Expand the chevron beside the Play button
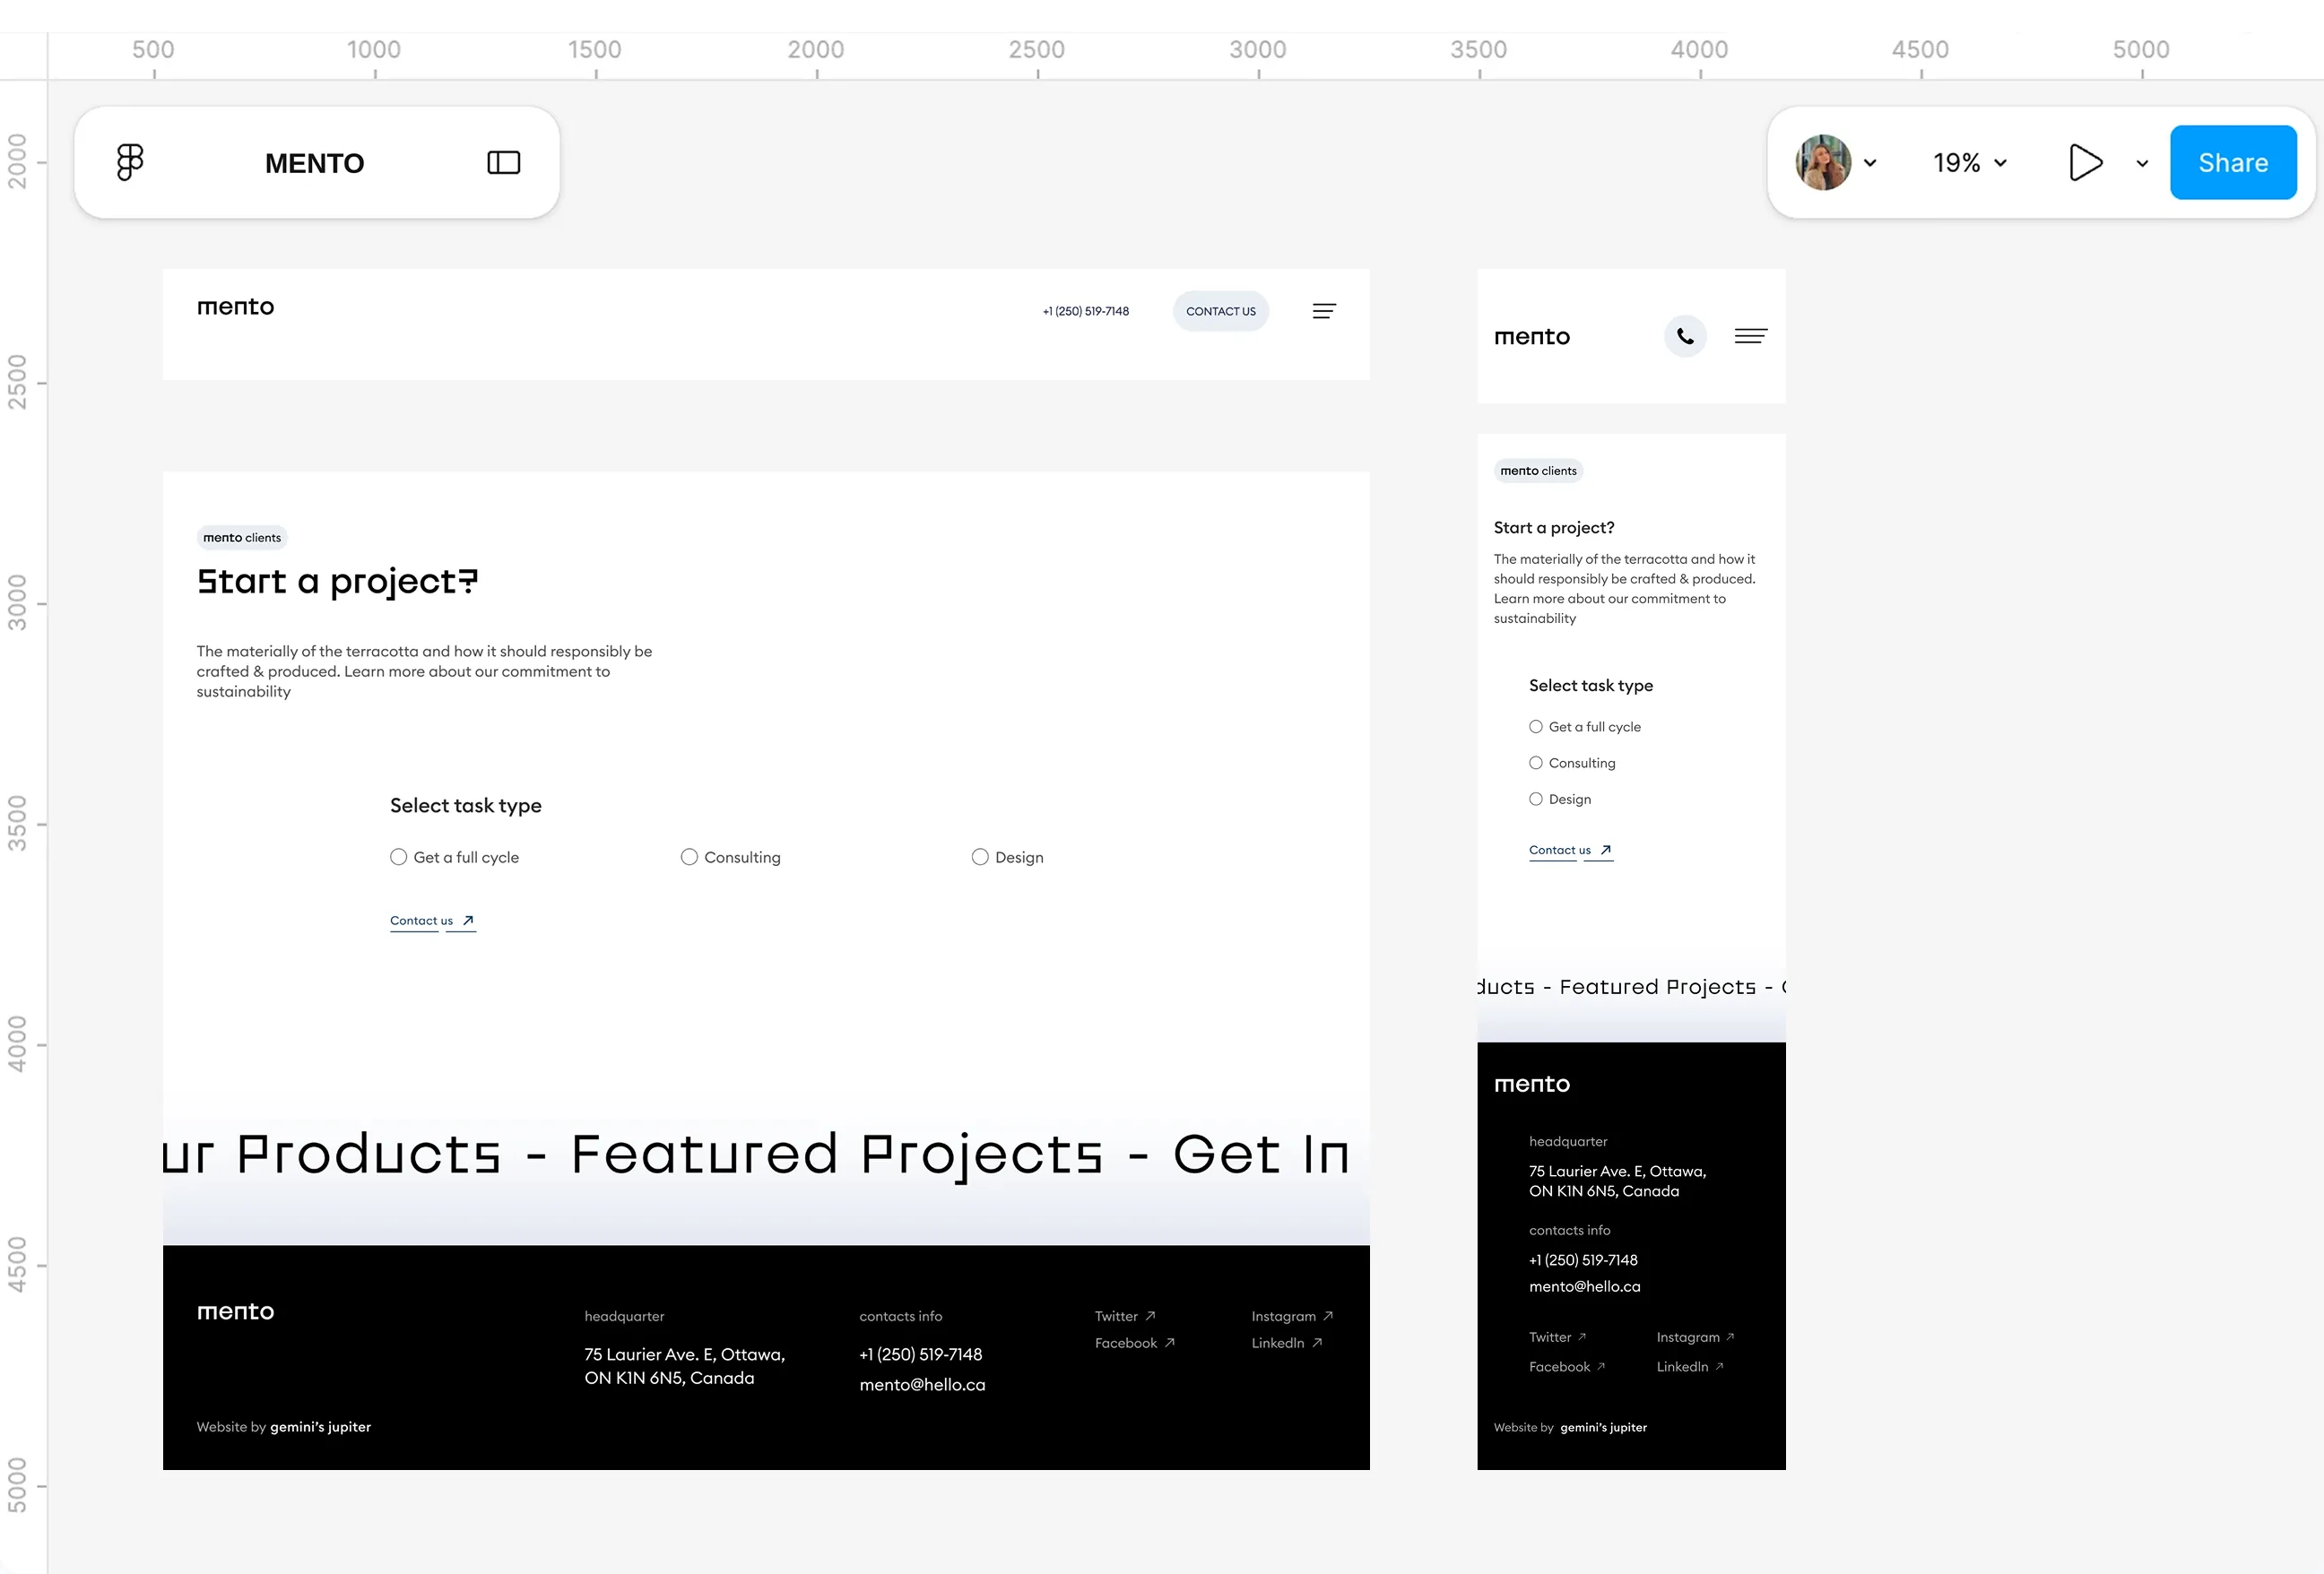Screen dimensions: 2324x1574 coord(2142,163)
